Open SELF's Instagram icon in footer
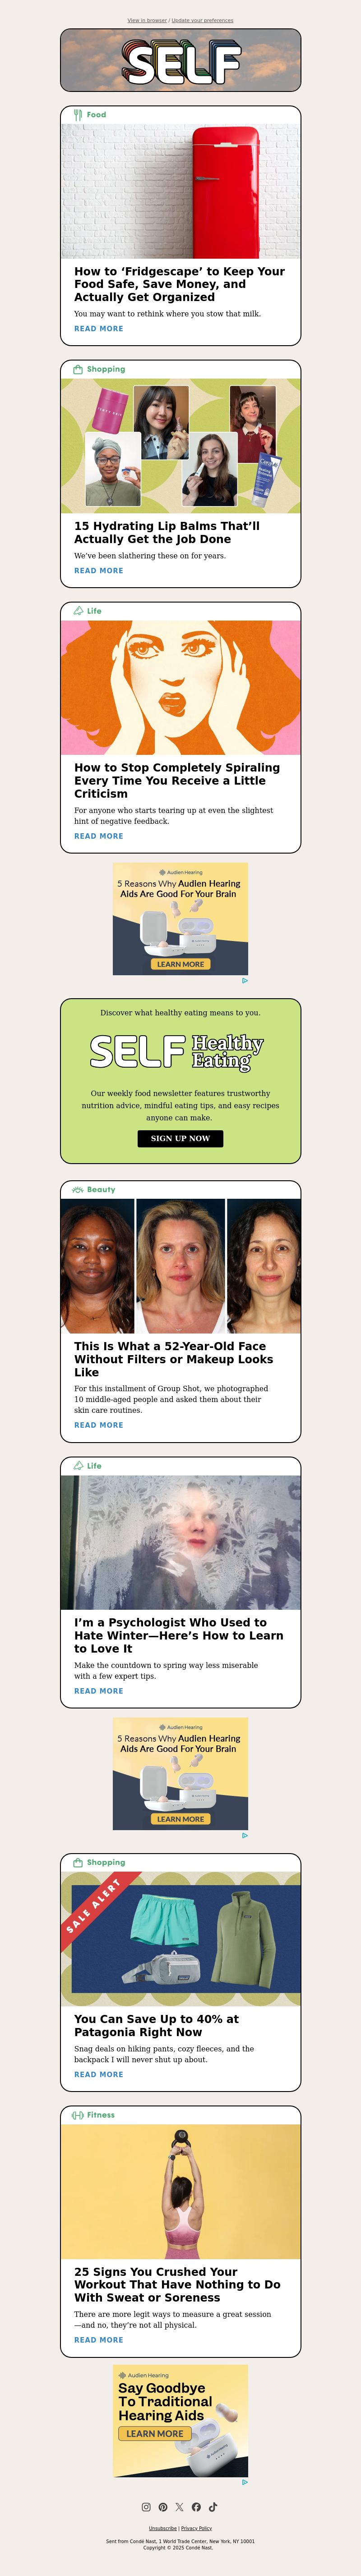 click(146, 2507)
